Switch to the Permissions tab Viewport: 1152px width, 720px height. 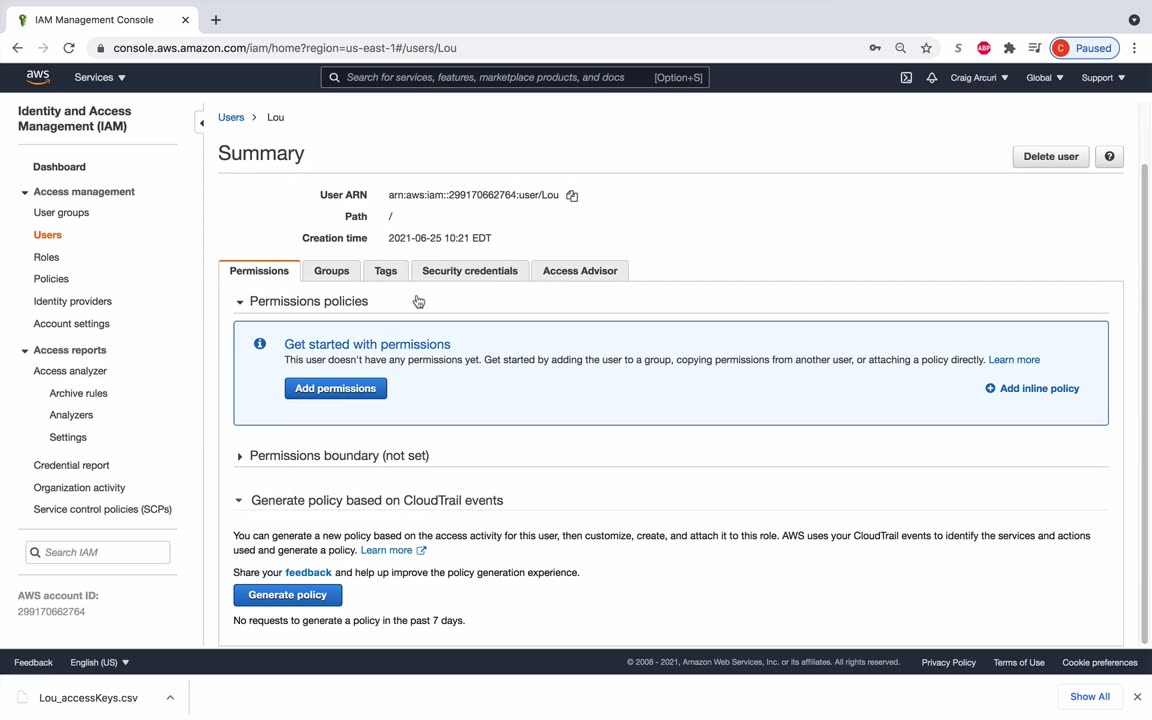point(259,270)
